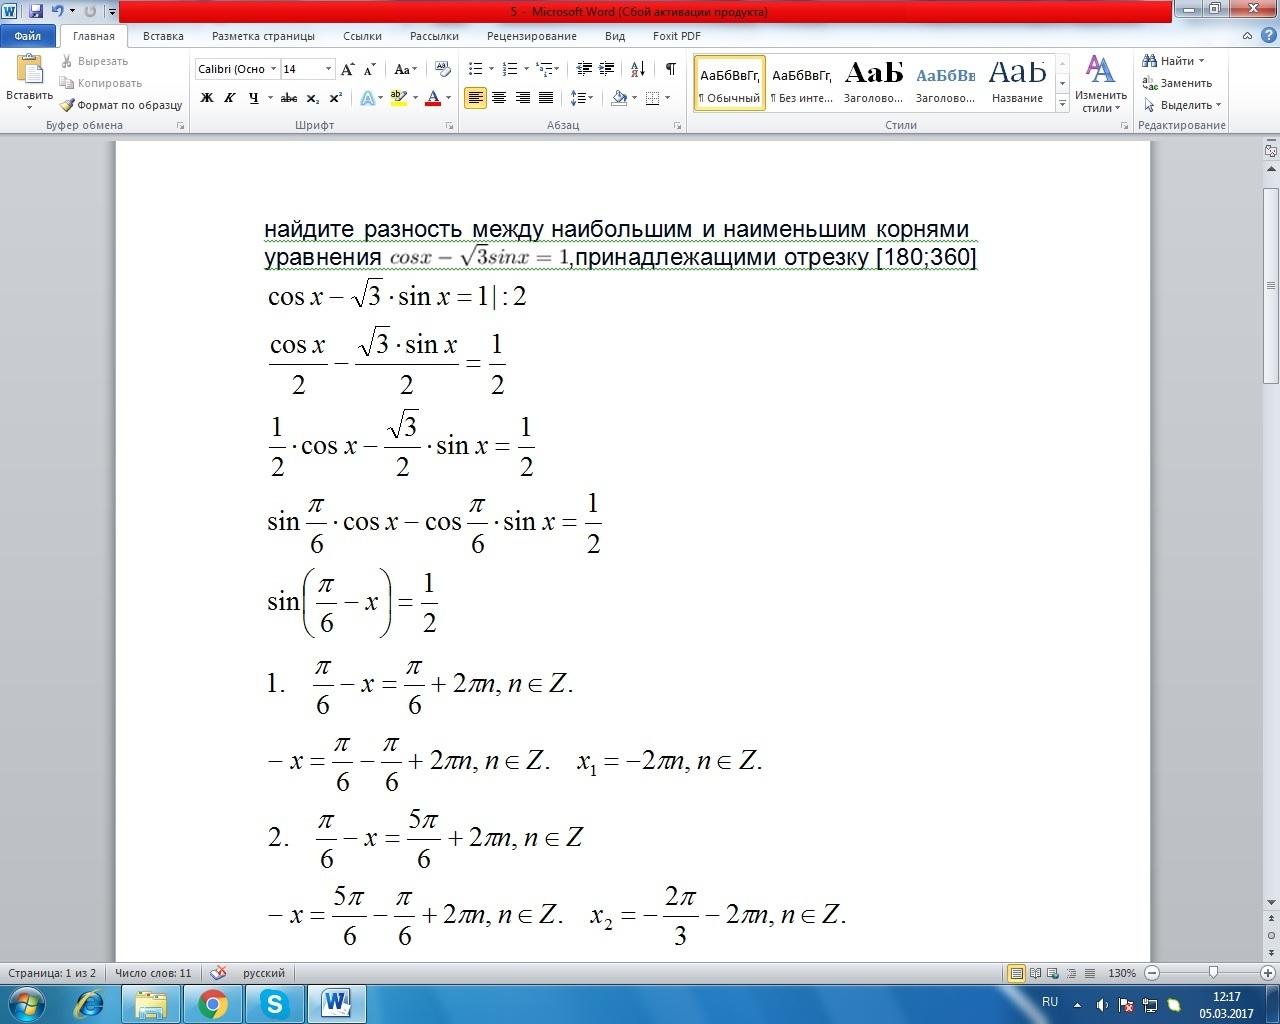This screenshot has width=1280, height=1024.
Task: Show paragraph marks with the pilcrow icon
Action: coord(670,69)
